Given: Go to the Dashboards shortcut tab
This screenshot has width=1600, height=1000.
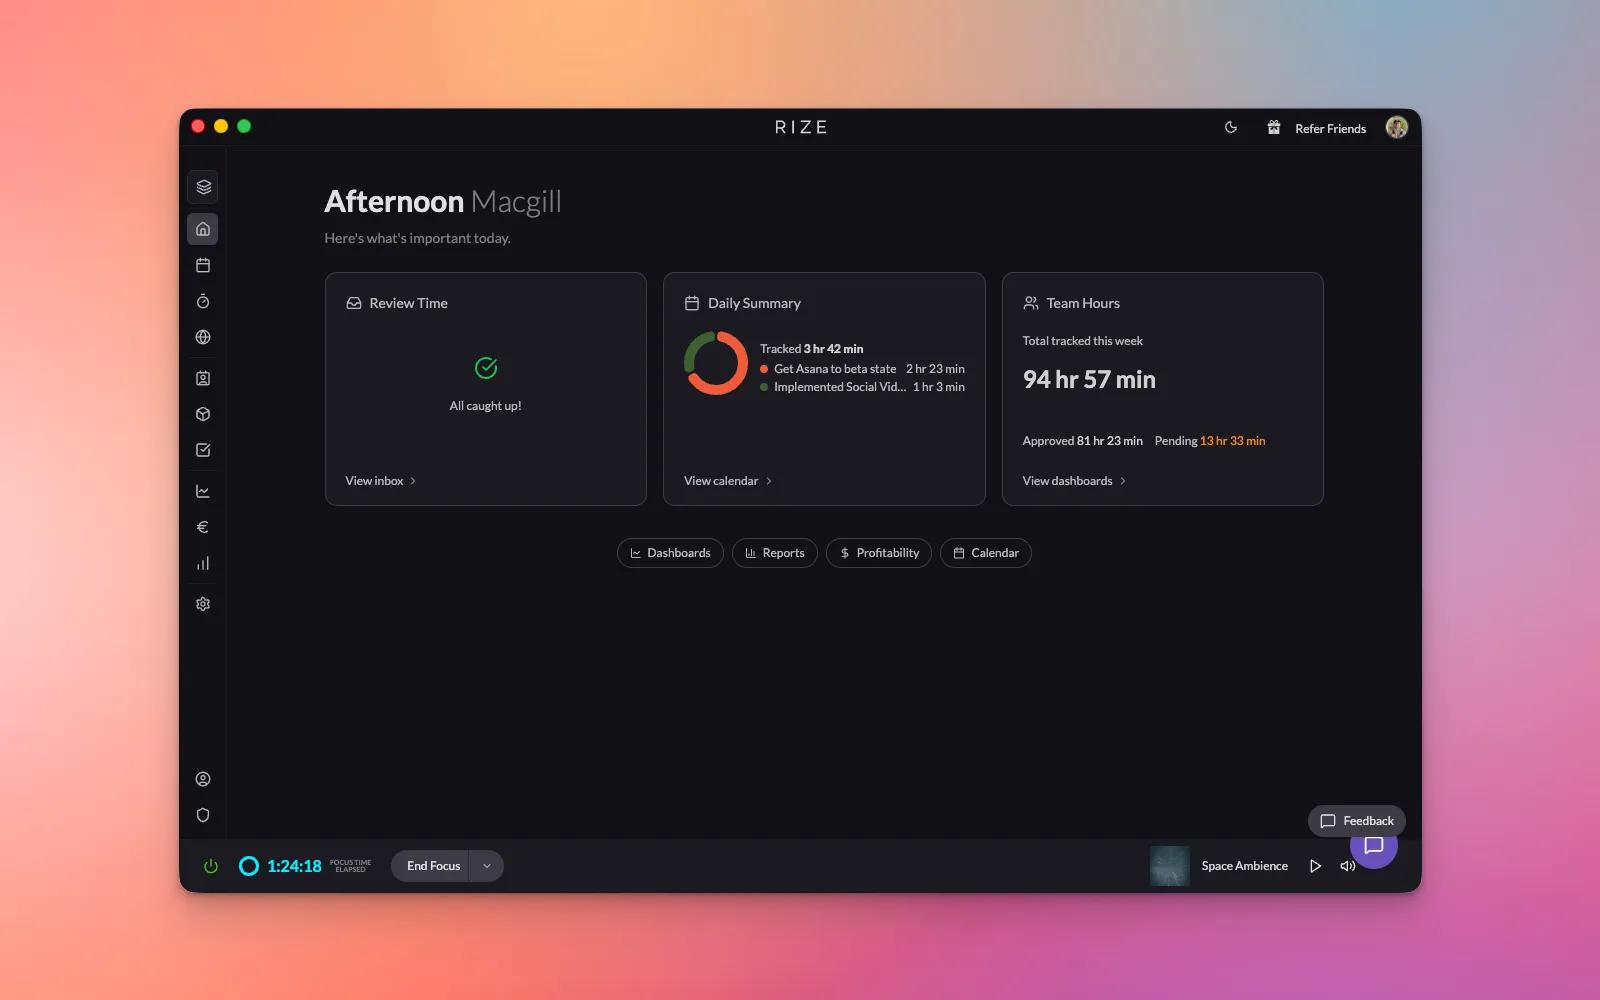Looking at the screenshot, I should tap(670, 553).
